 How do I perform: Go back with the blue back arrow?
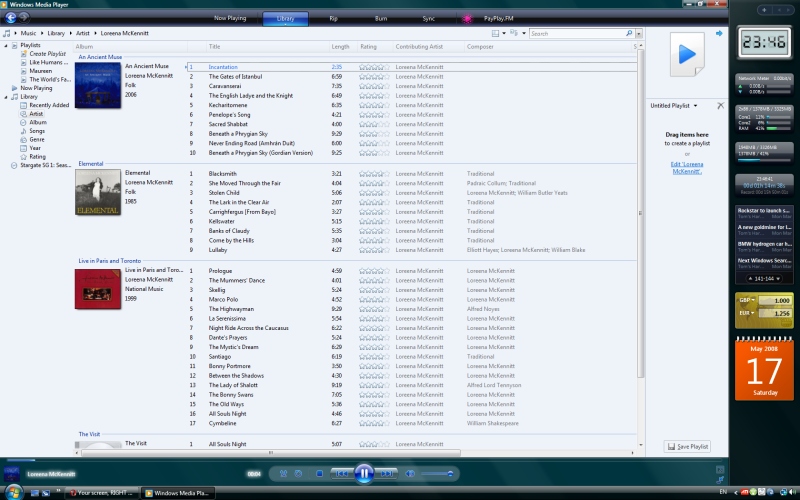click(x=11, y=18)
